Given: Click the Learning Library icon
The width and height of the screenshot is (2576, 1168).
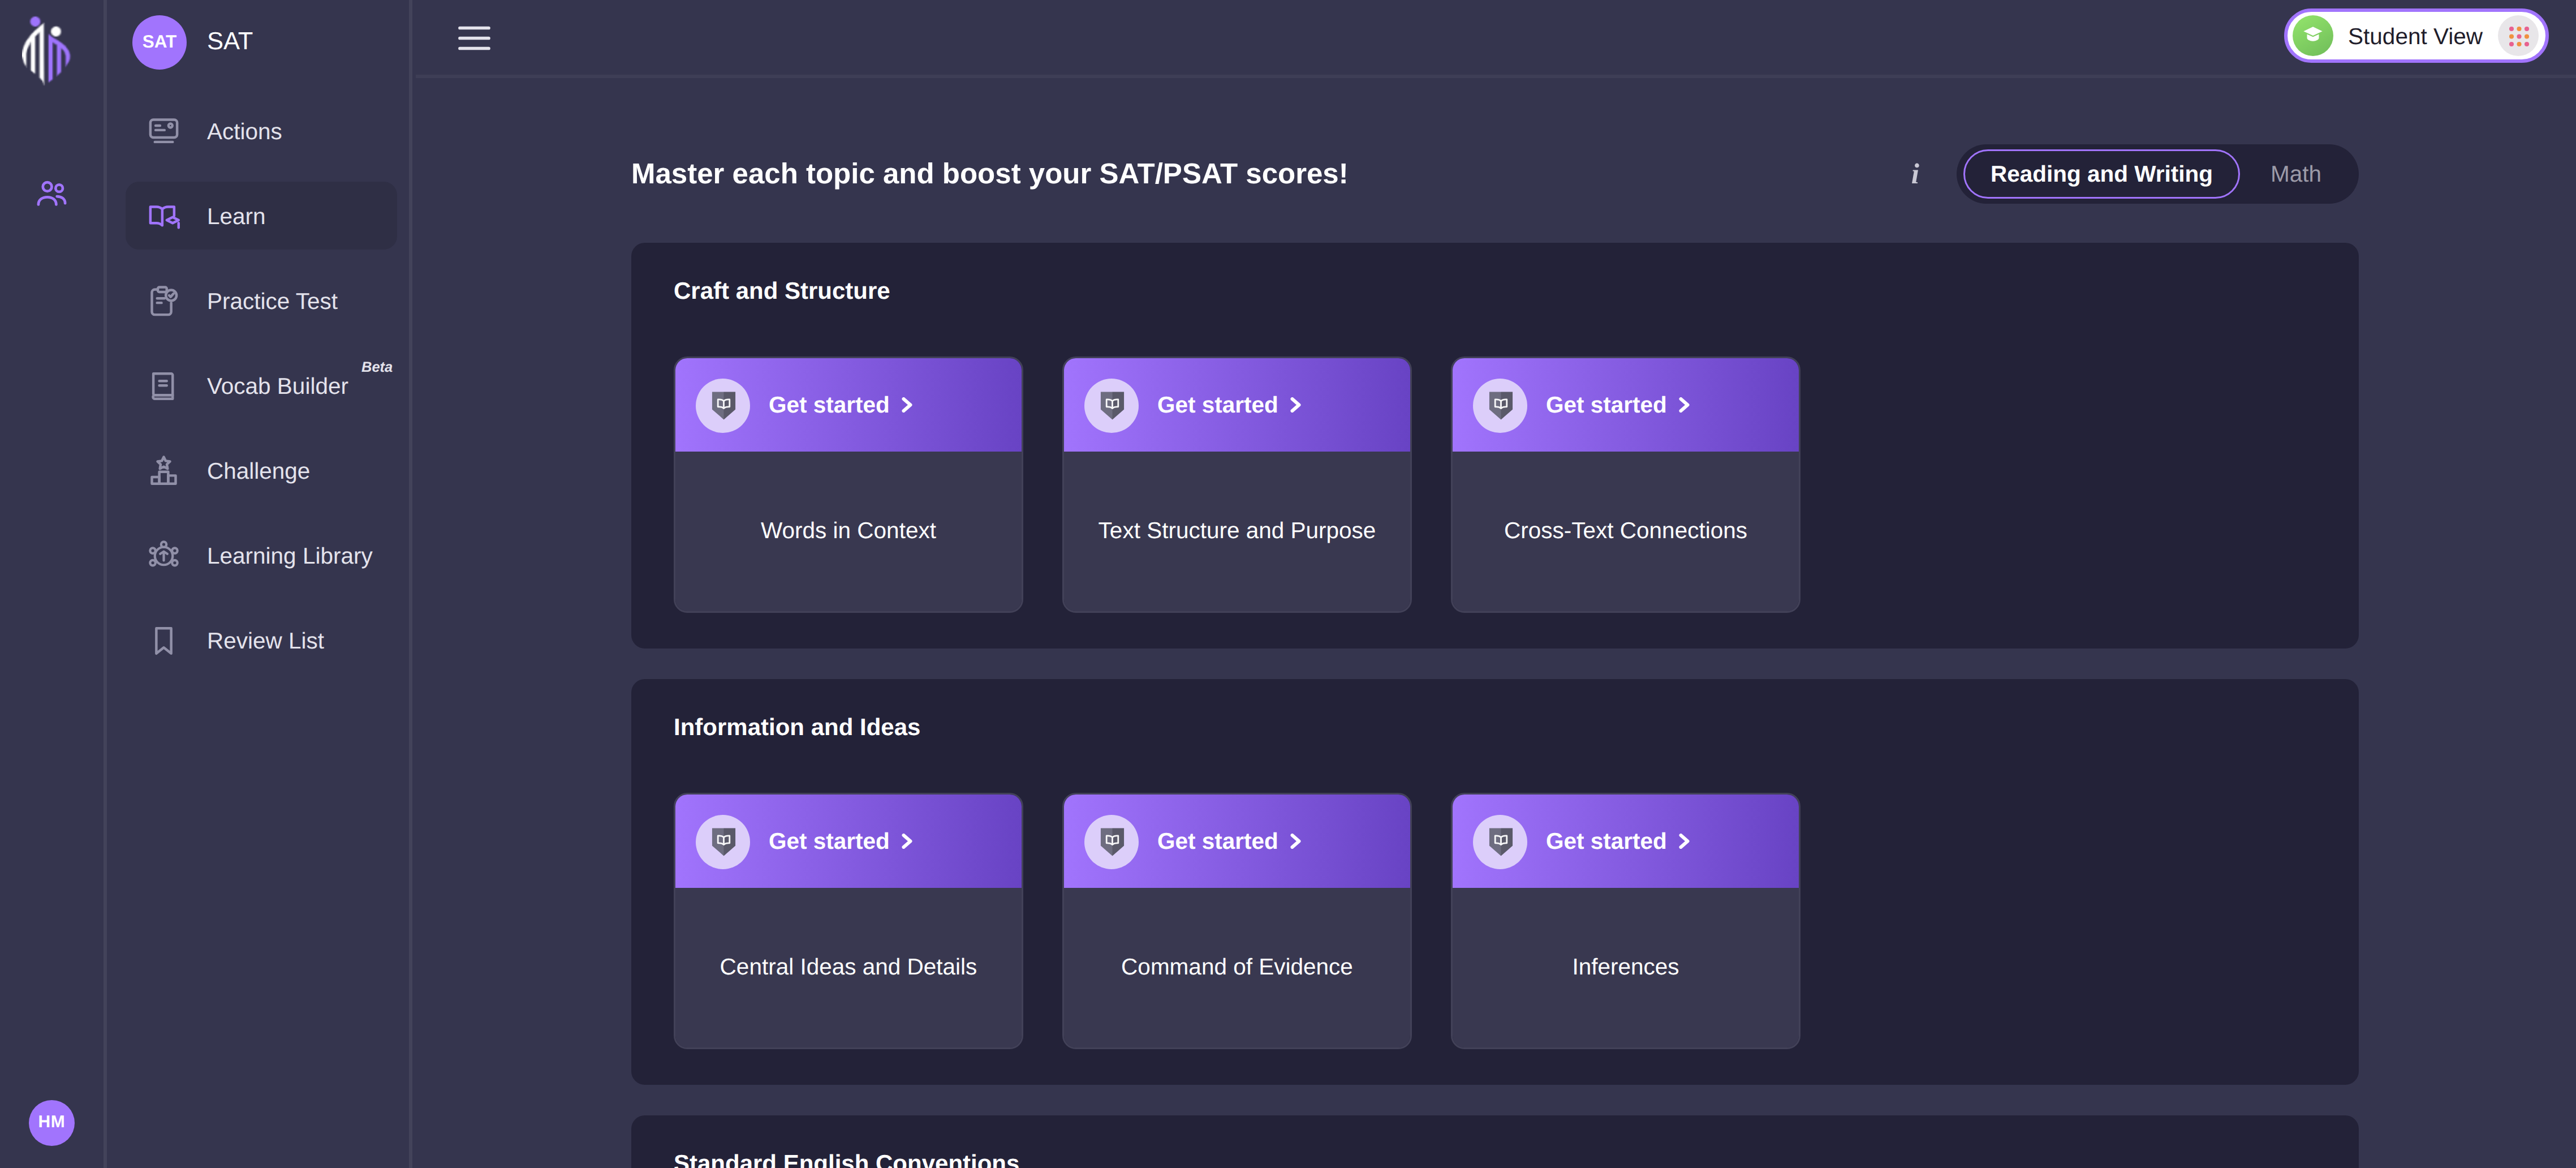Looking at the screenshot, I should point(164,555).
